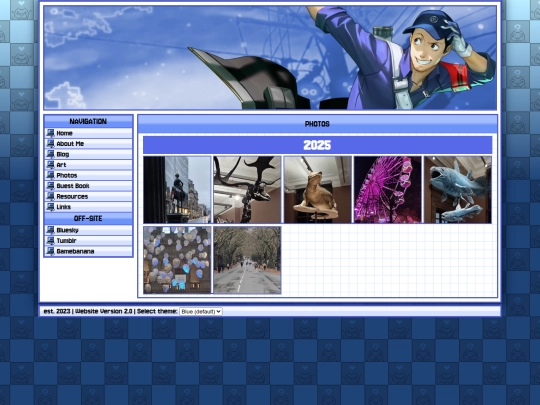Screen dimensions: 540x405
Task: Click the NAVIGATION sidebar heading
Action: 88,122
